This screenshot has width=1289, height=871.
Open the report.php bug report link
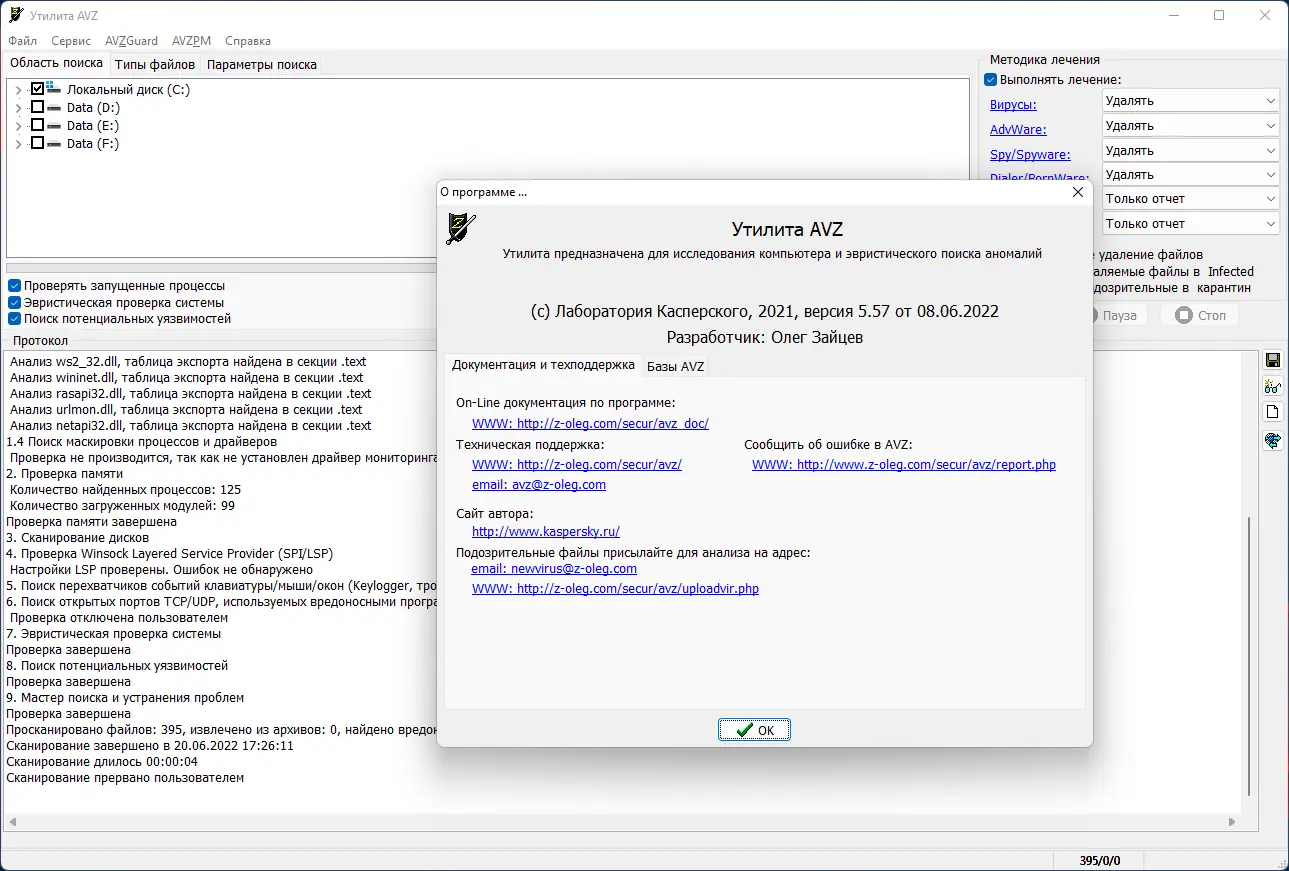point(904,465)
